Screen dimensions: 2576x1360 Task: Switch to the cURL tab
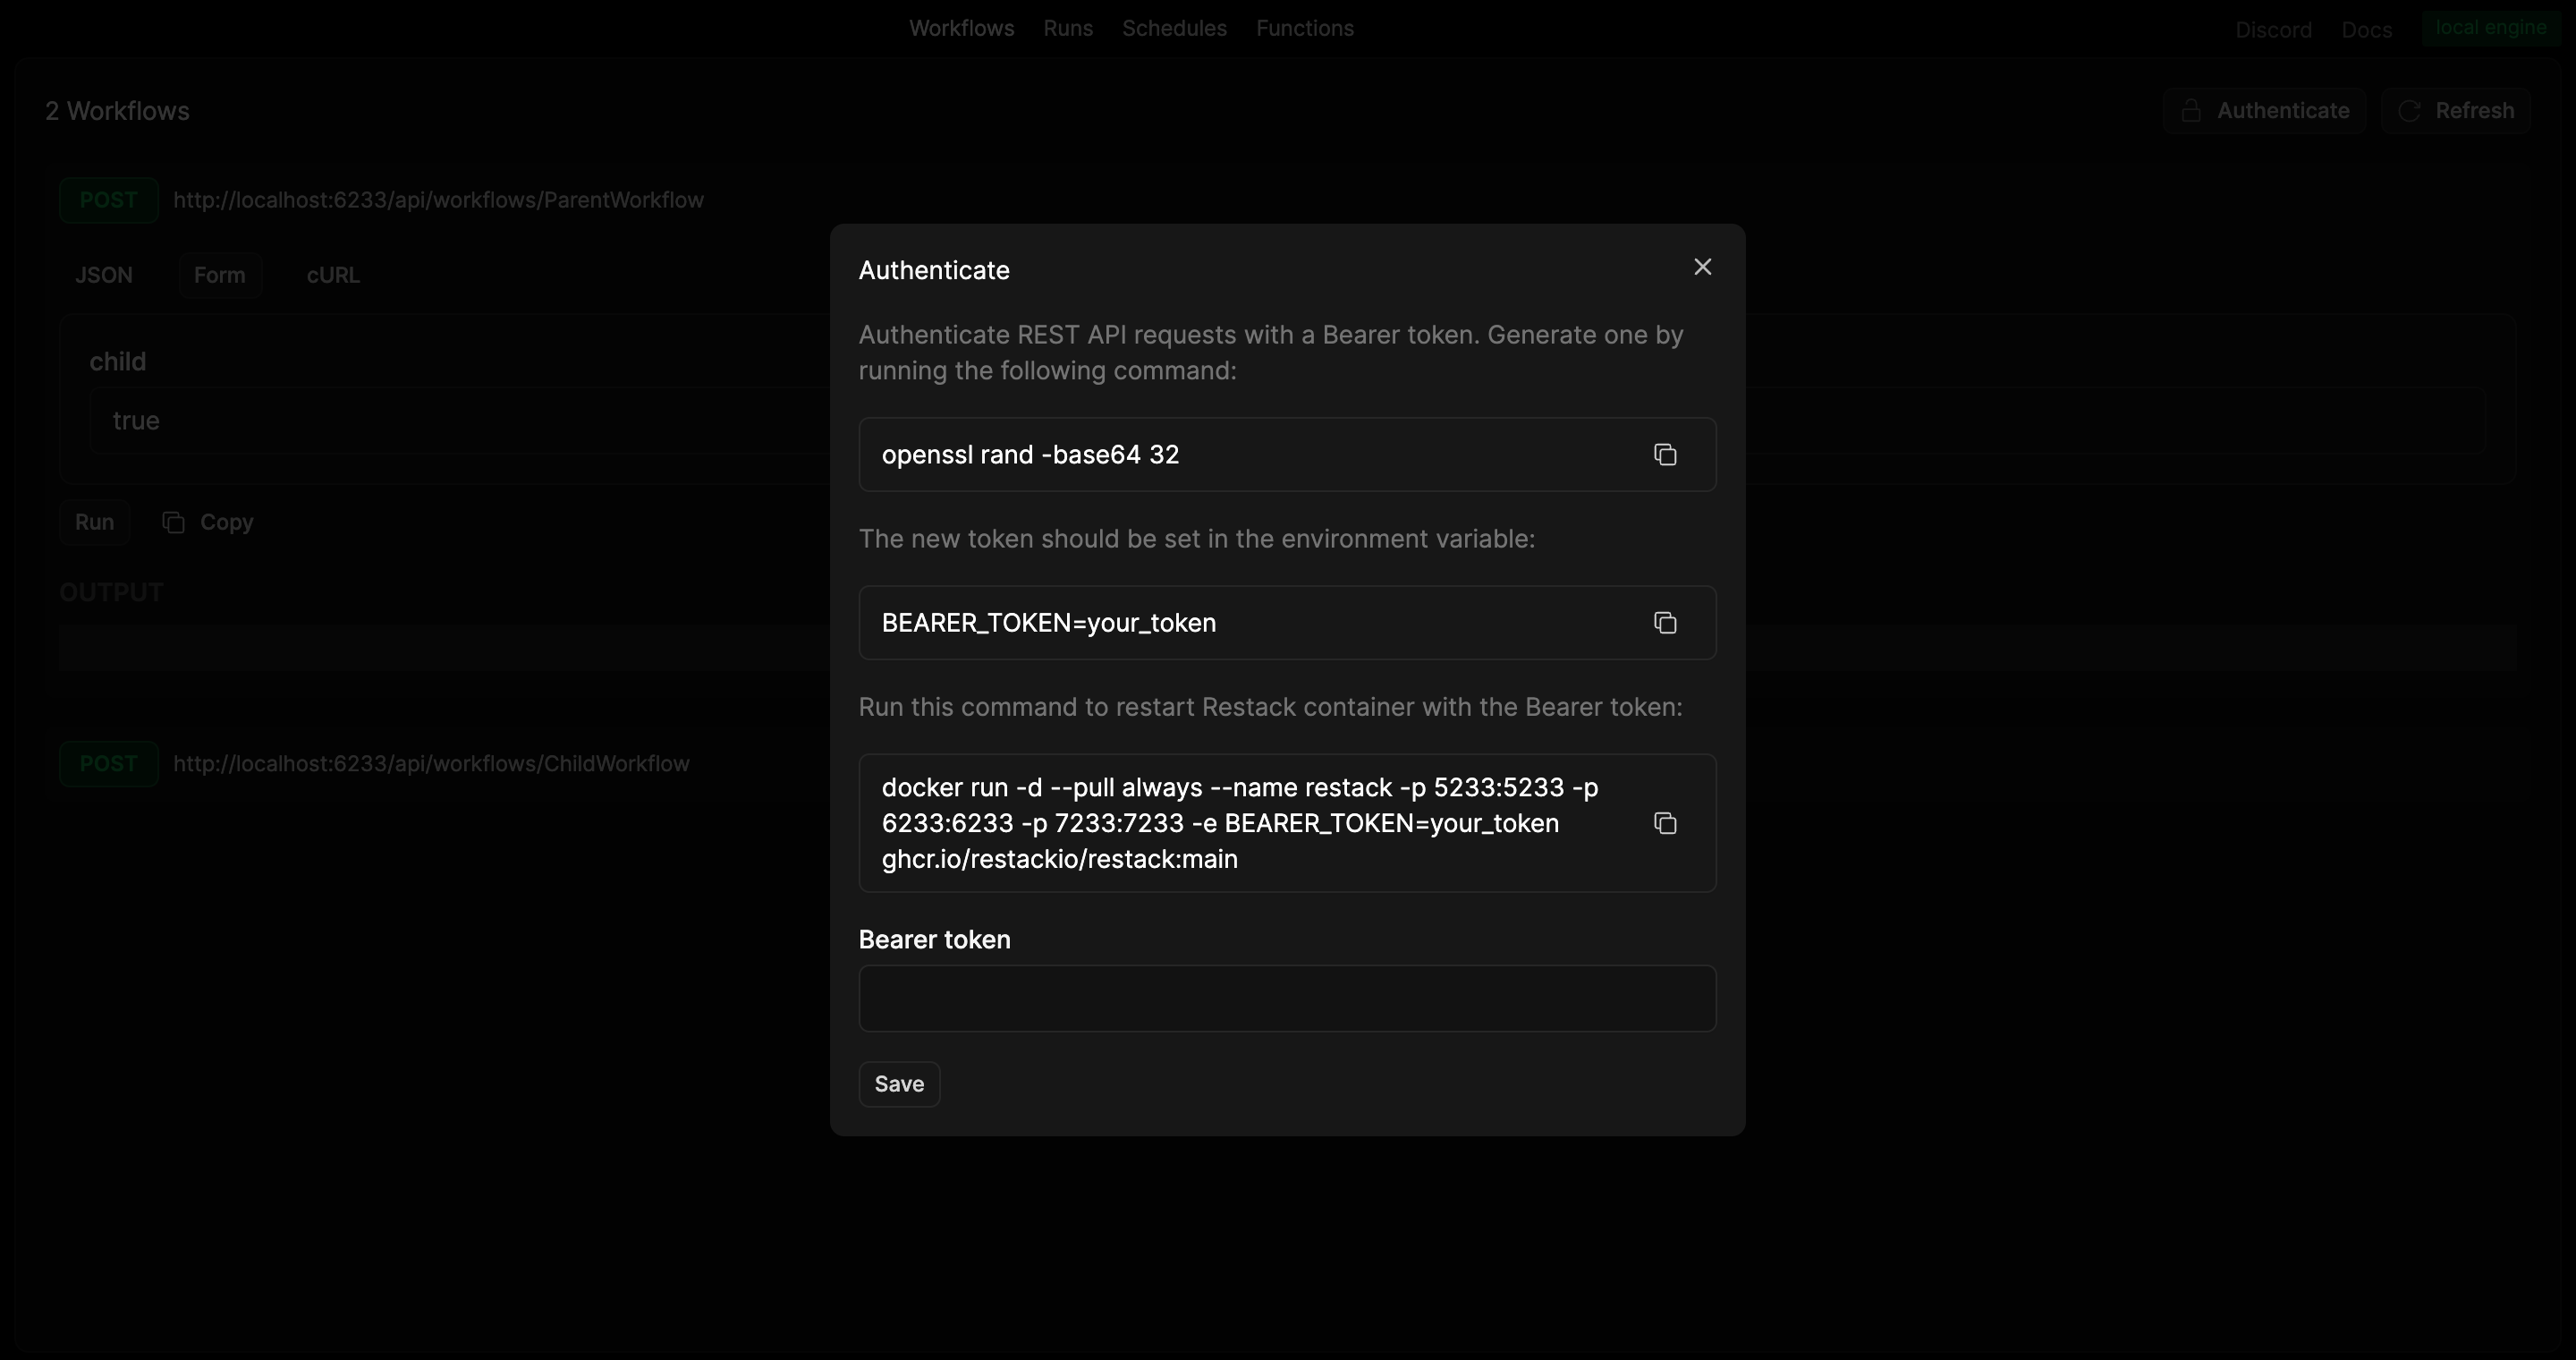click(332, 275)
